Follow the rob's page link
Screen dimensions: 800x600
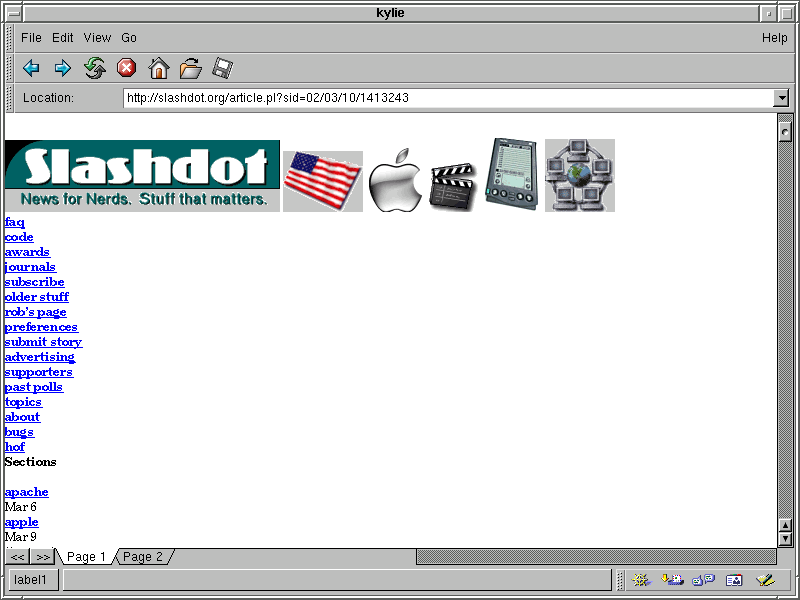pos(35,312)
